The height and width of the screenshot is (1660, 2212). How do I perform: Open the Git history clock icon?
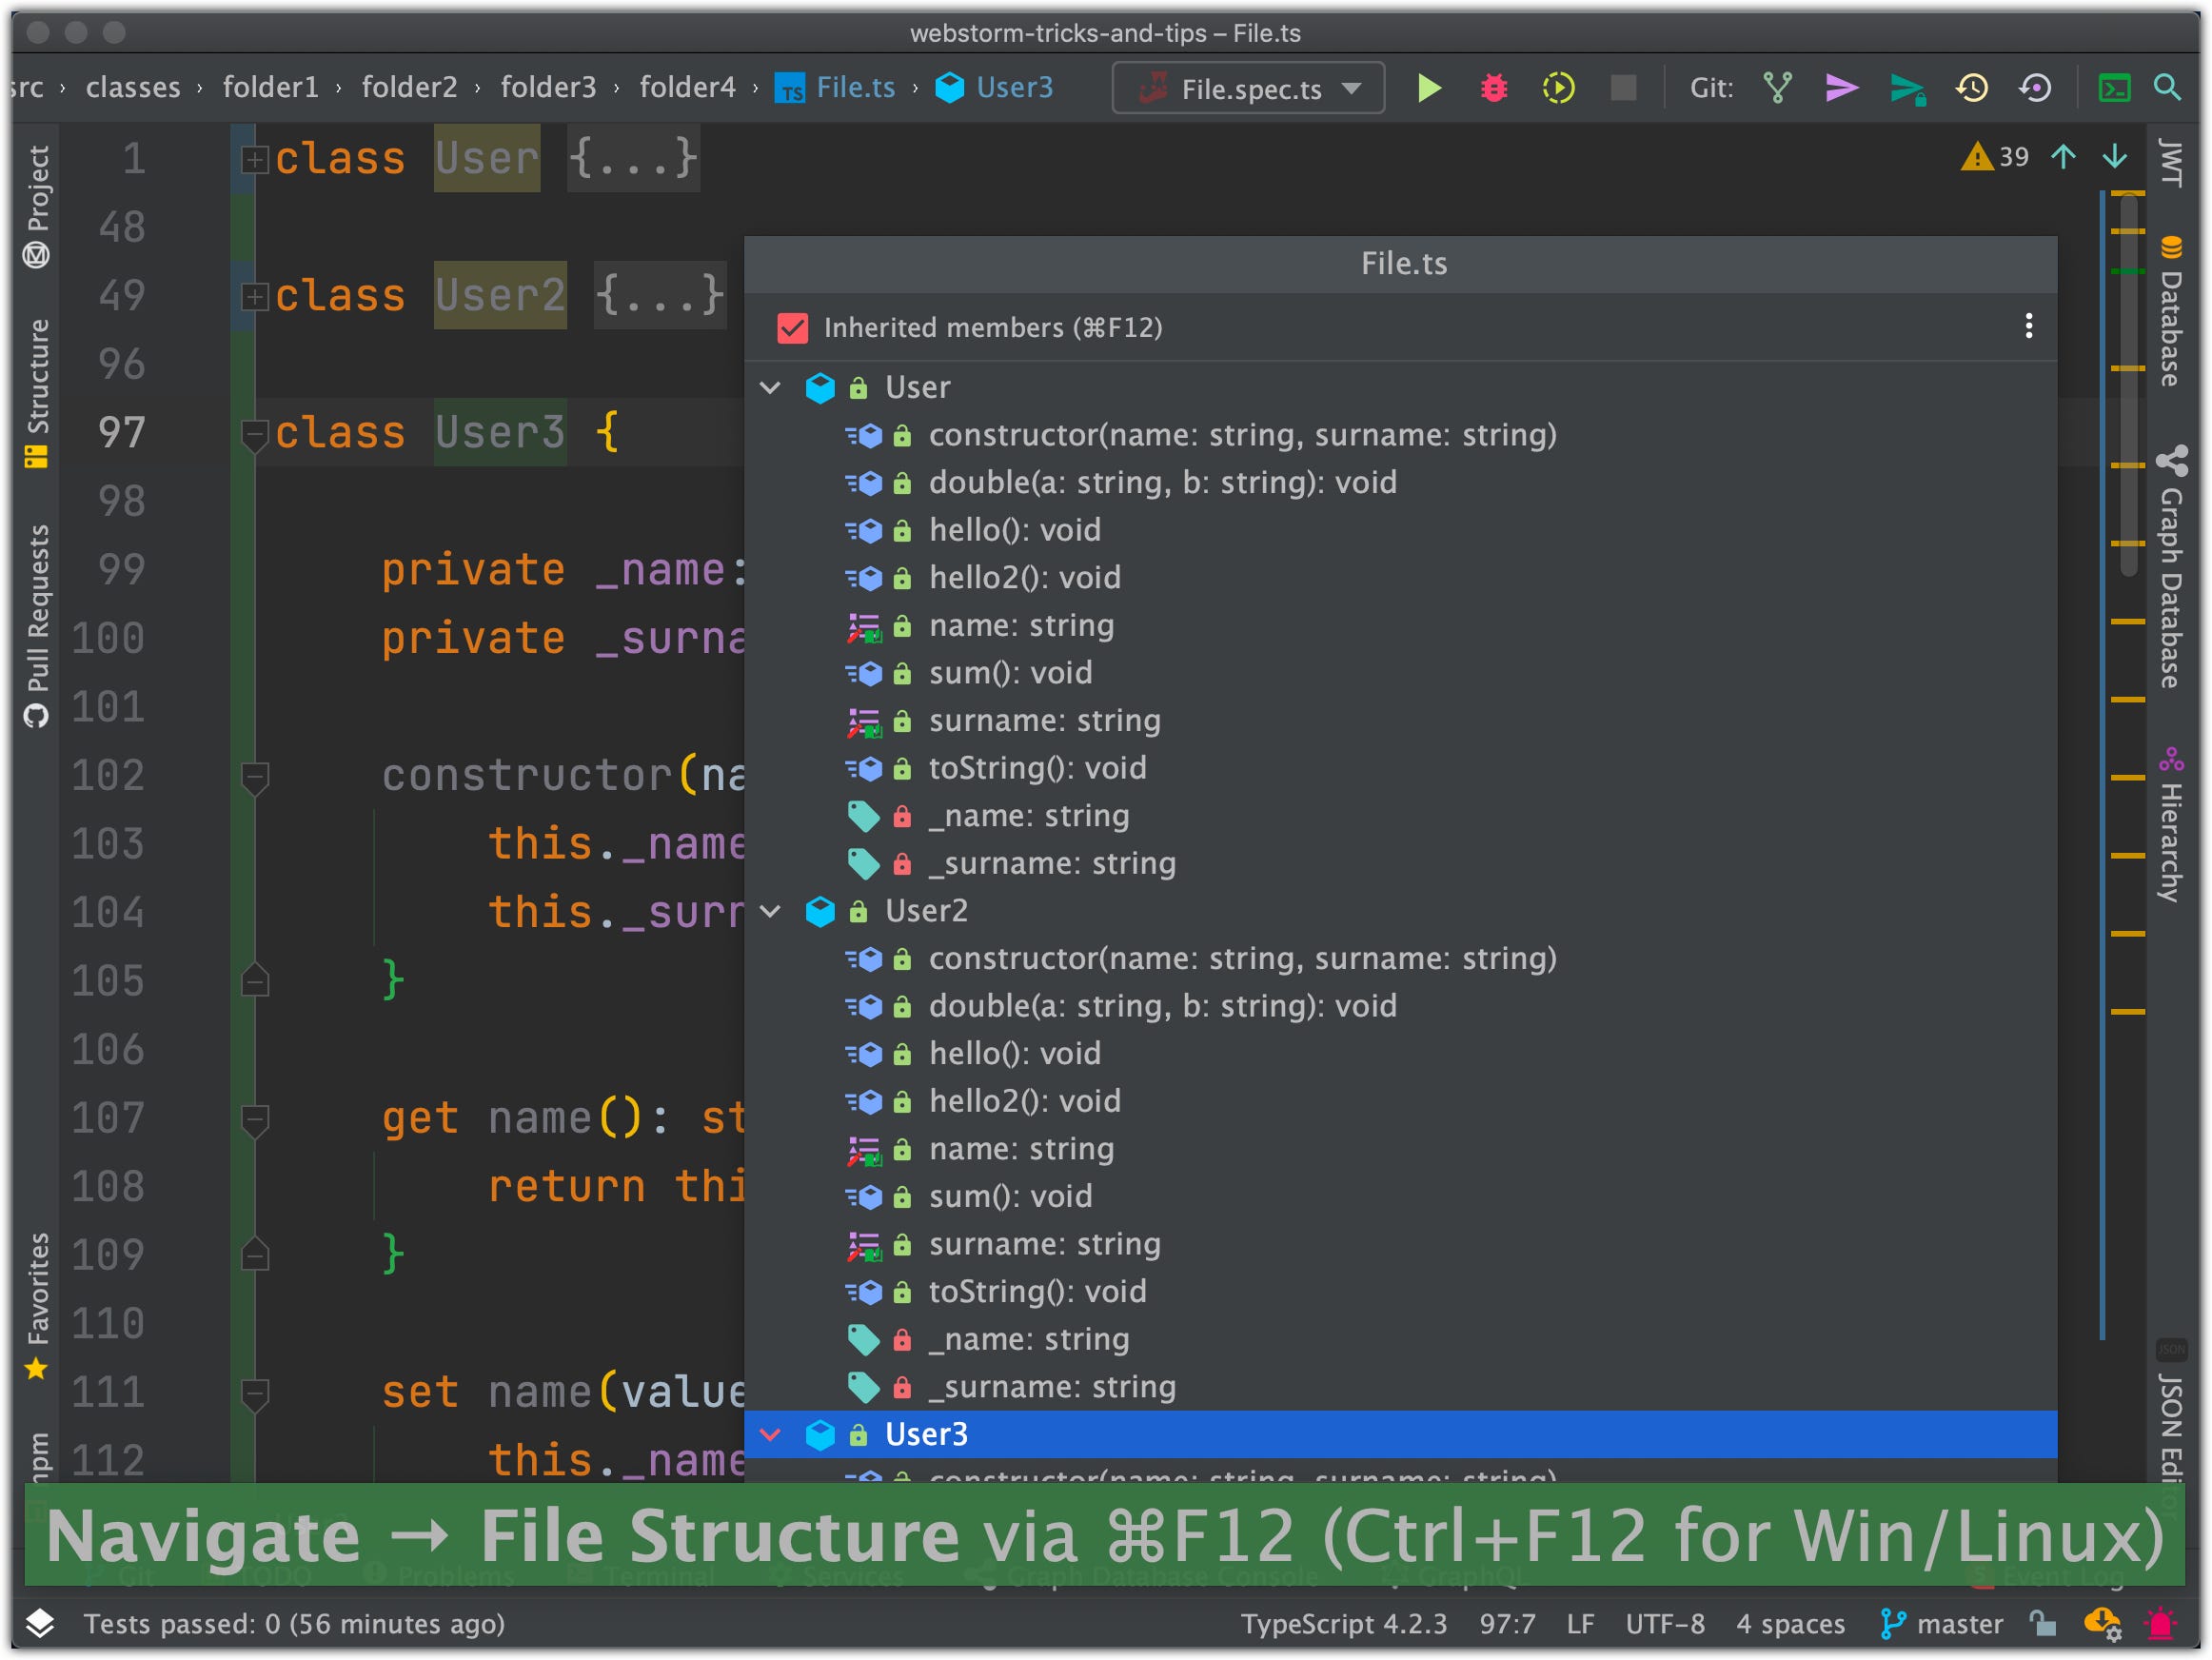tap(1971, 88)
